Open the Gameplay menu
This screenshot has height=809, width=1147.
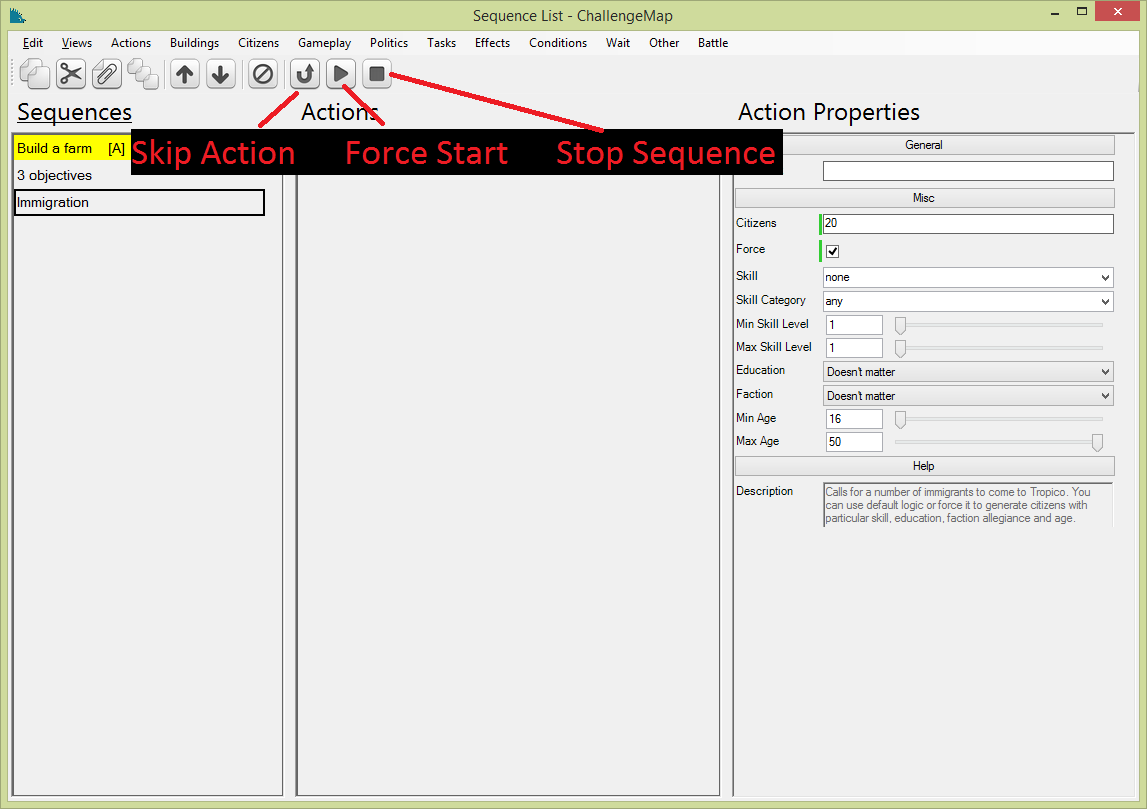coord(324,42)
